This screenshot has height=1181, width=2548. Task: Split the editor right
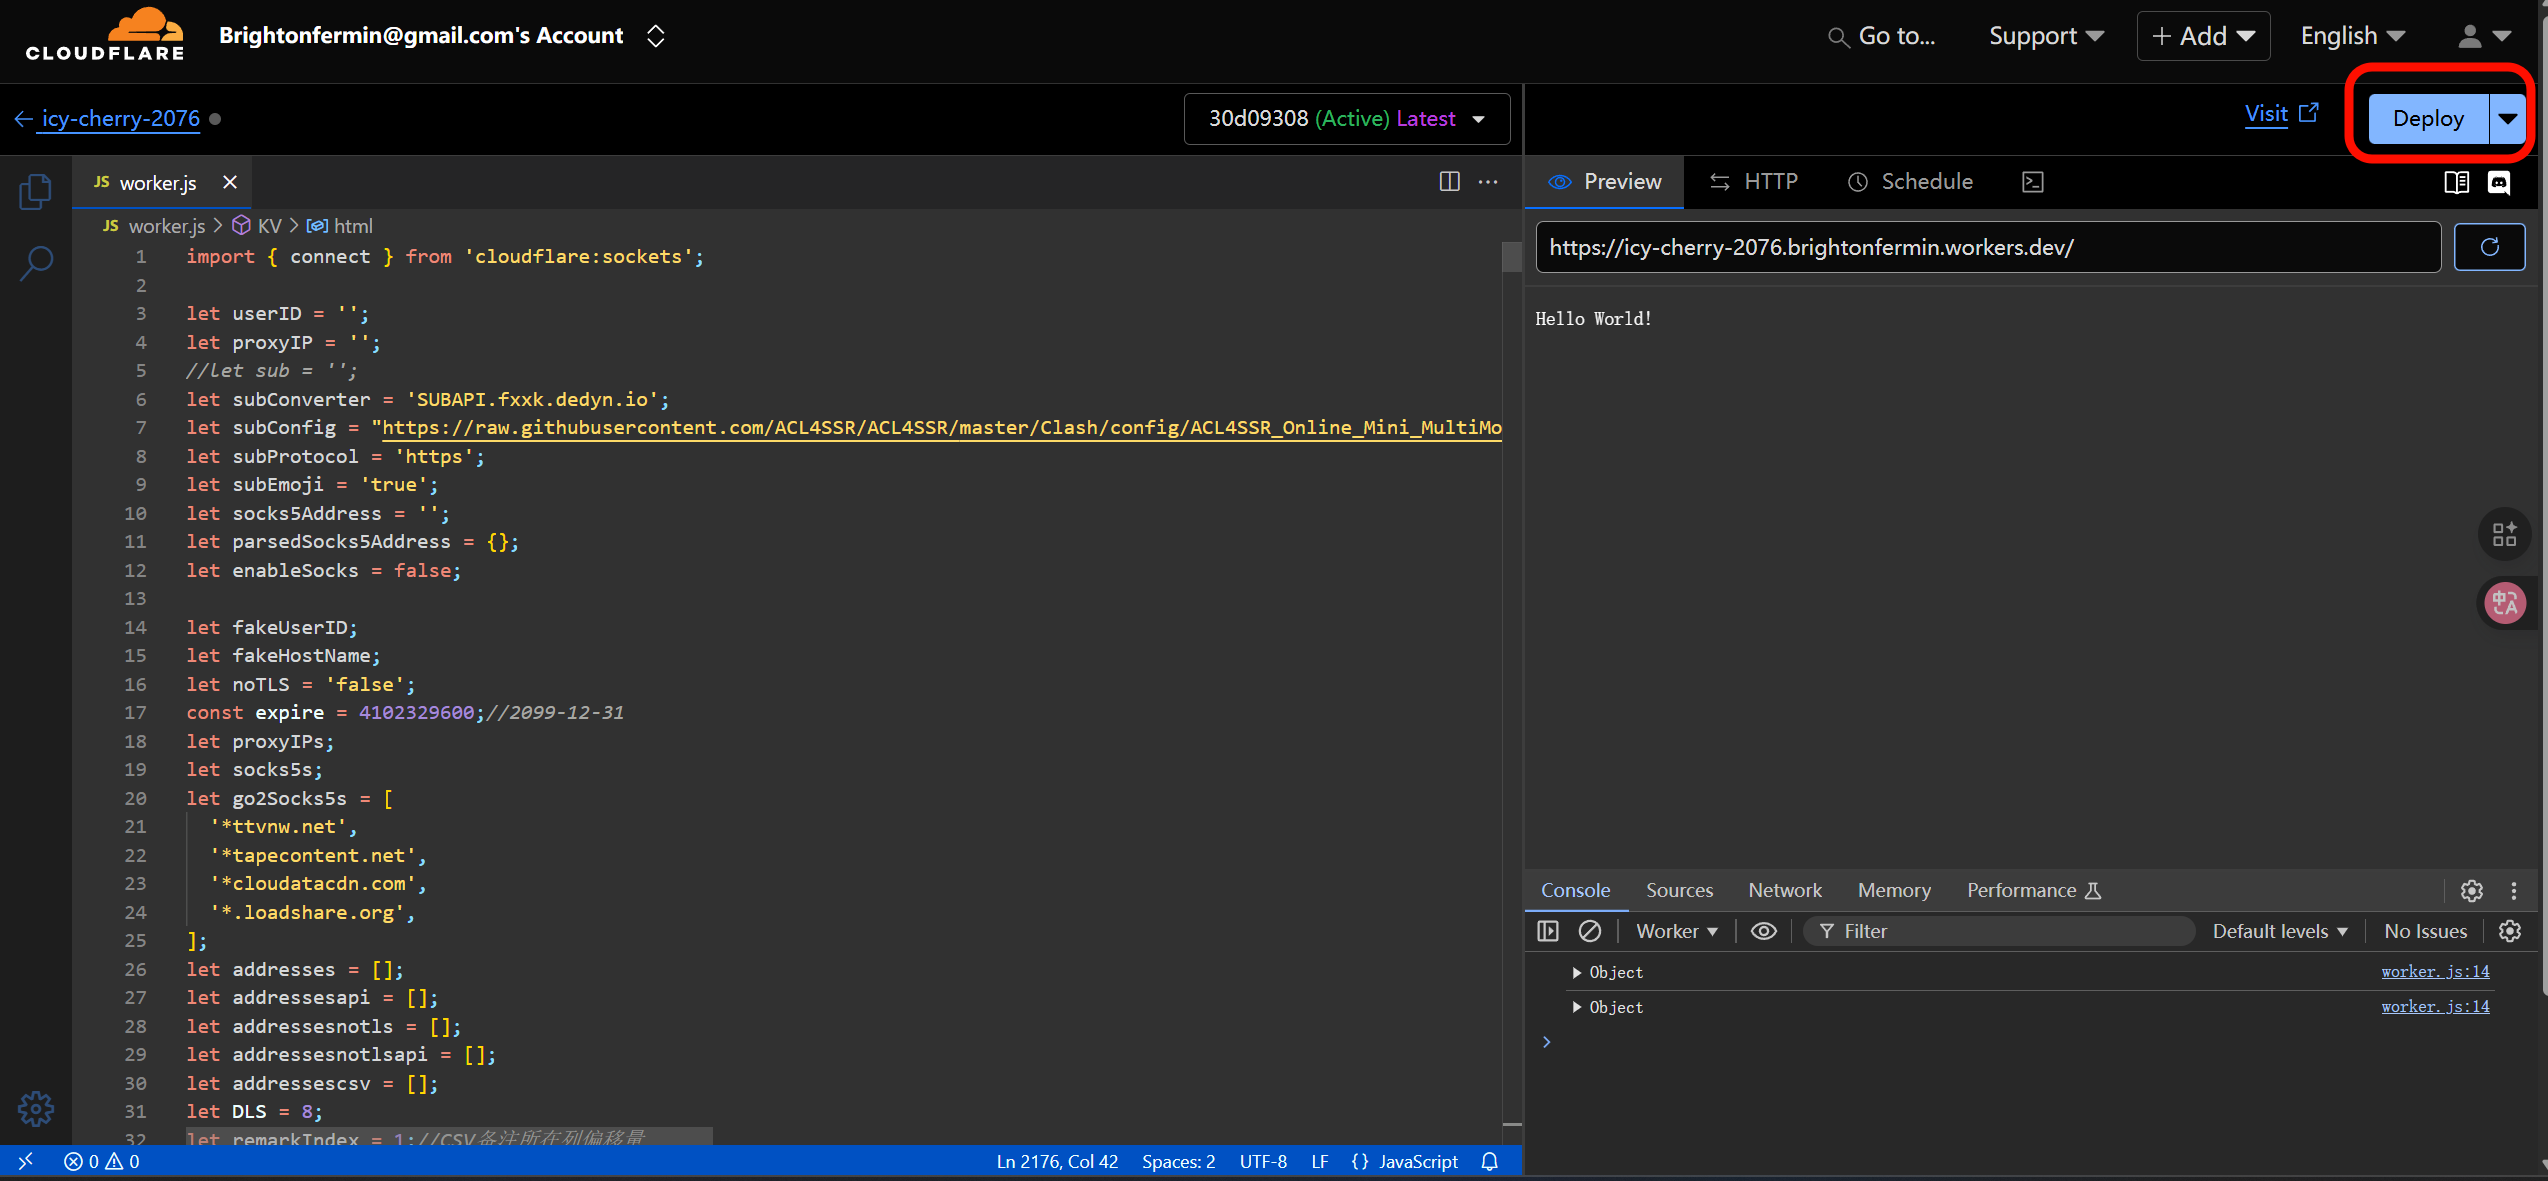click(x=1449, y=182)
